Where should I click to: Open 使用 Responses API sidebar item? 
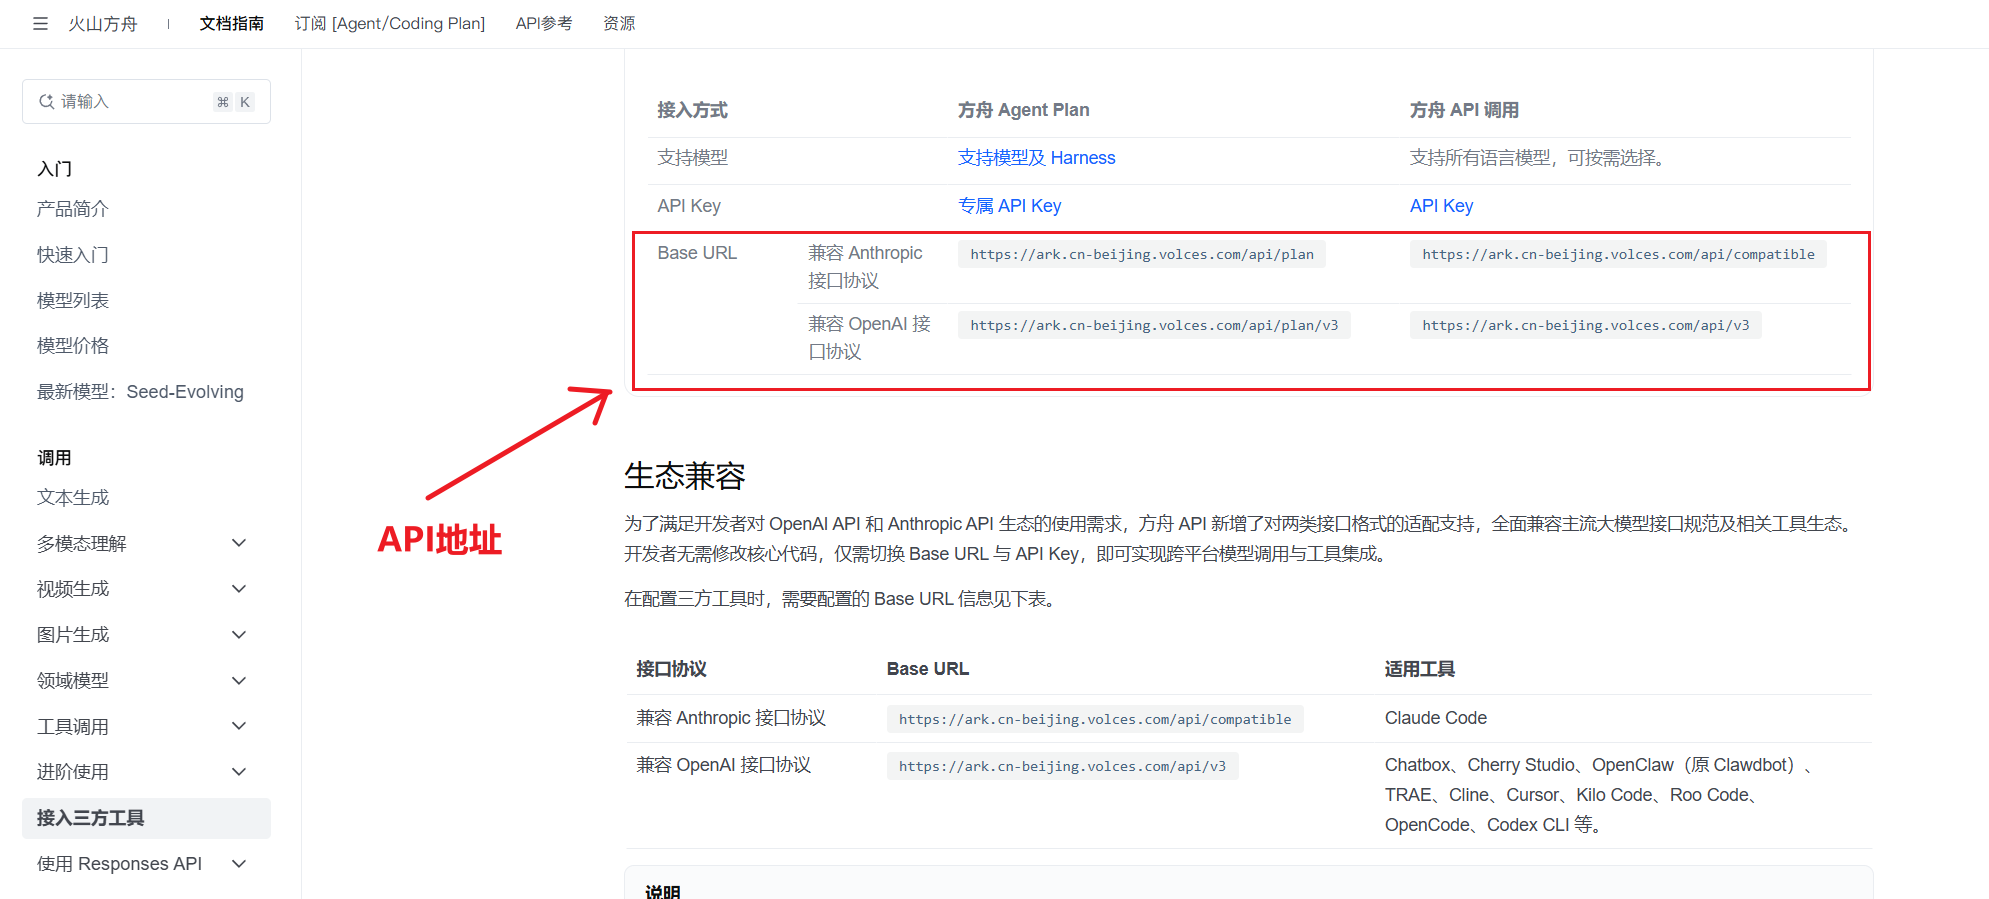click(x=119, y=864)
